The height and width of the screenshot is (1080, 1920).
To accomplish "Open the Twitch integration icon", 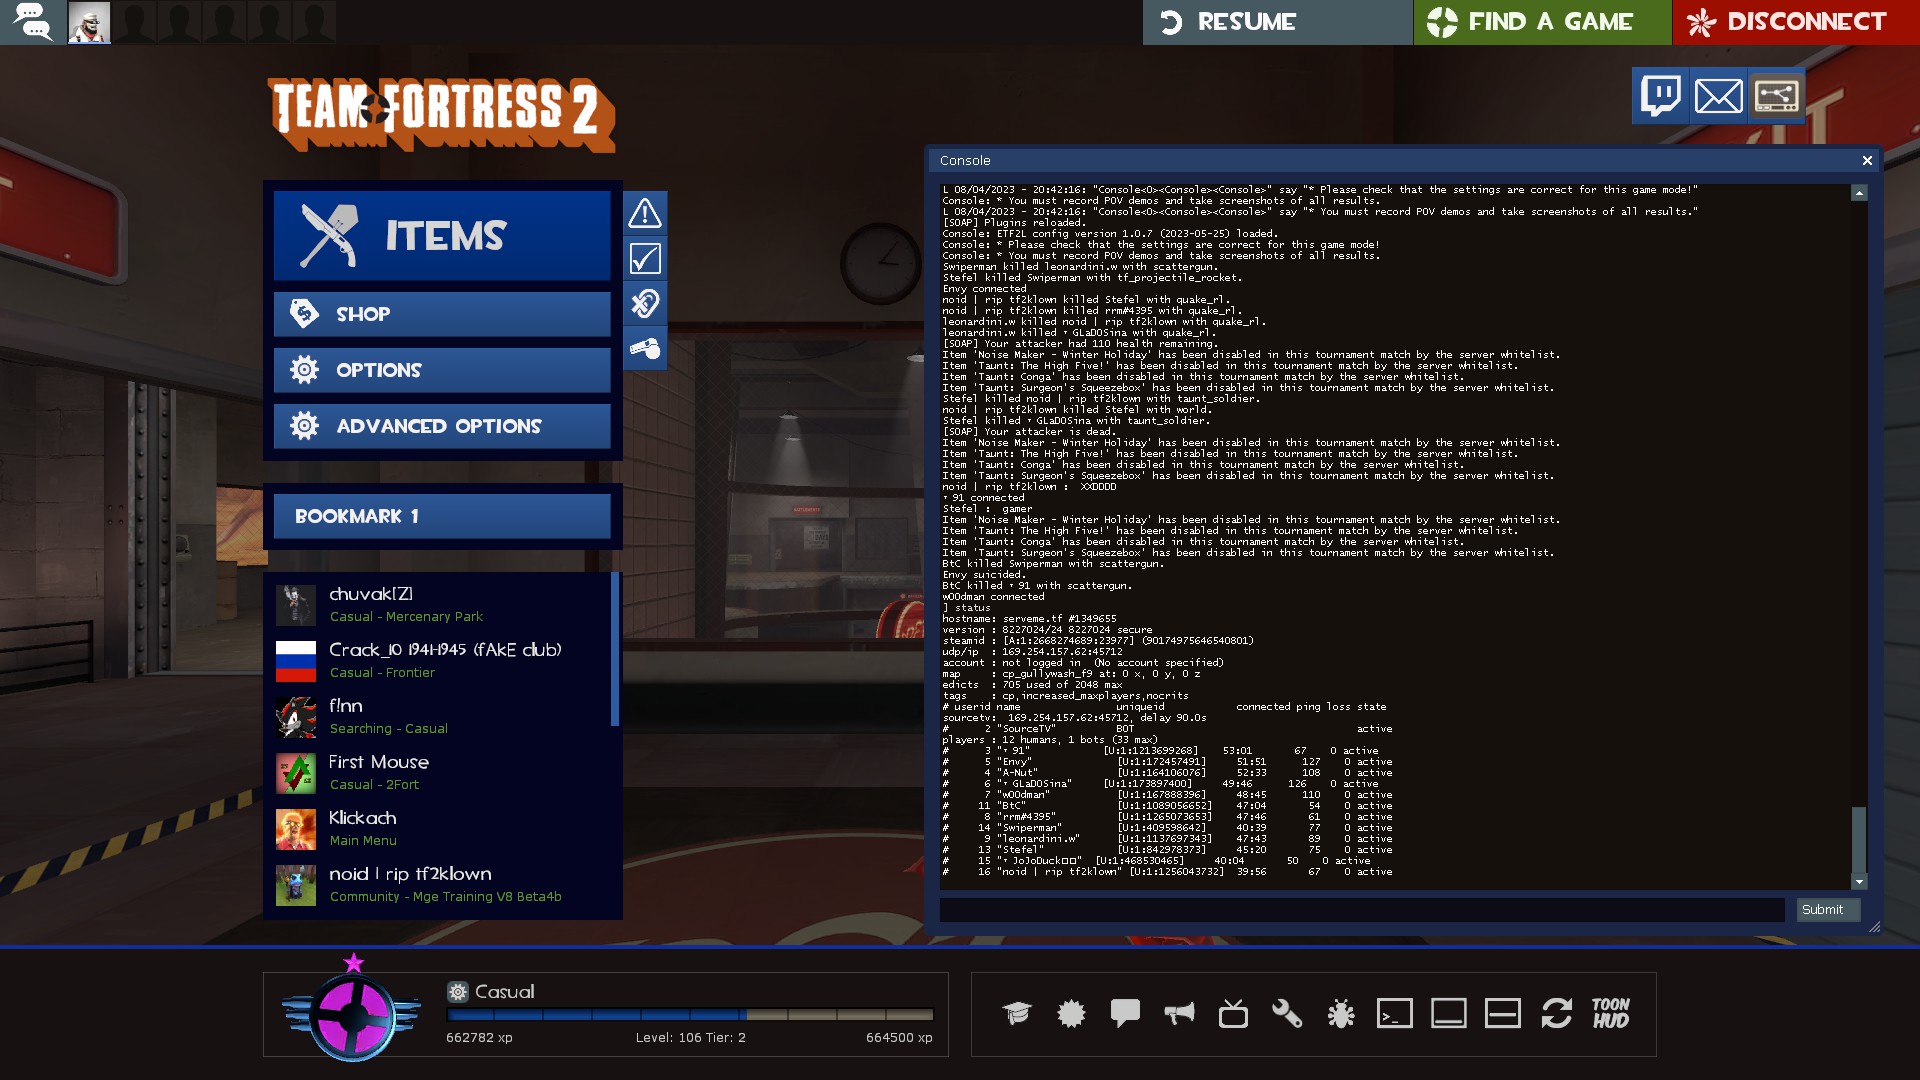I will click(x=1661, y=96).
